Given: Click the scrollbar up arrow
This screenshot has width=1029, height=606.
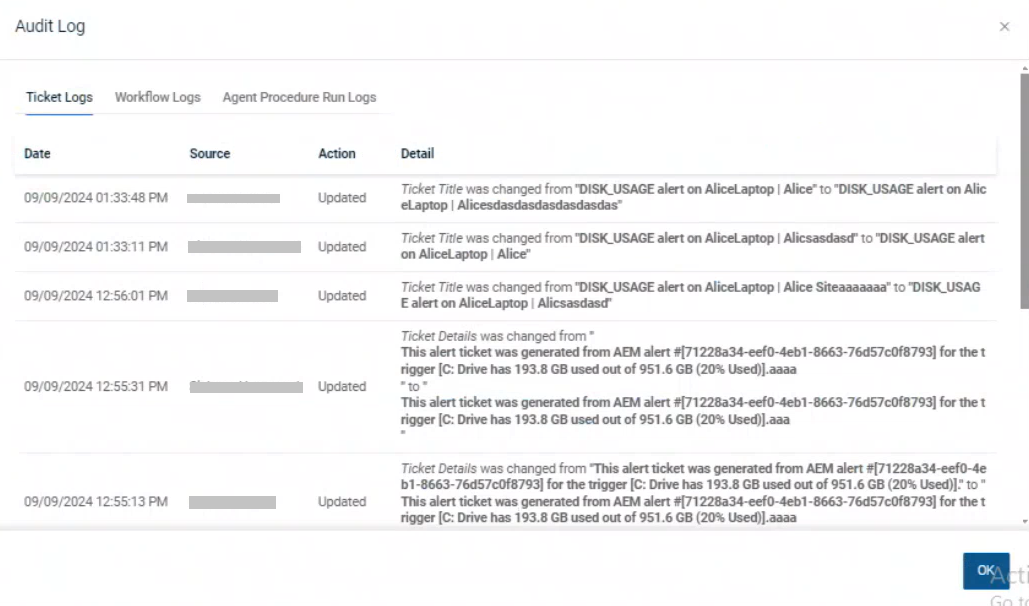Looking at the screenshot, I should (x=1024, y=68).
